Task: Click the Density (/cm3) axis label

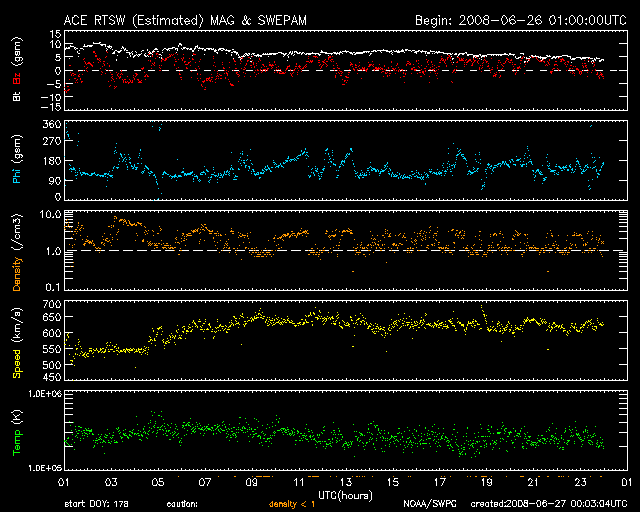Action: coord(16,255)
